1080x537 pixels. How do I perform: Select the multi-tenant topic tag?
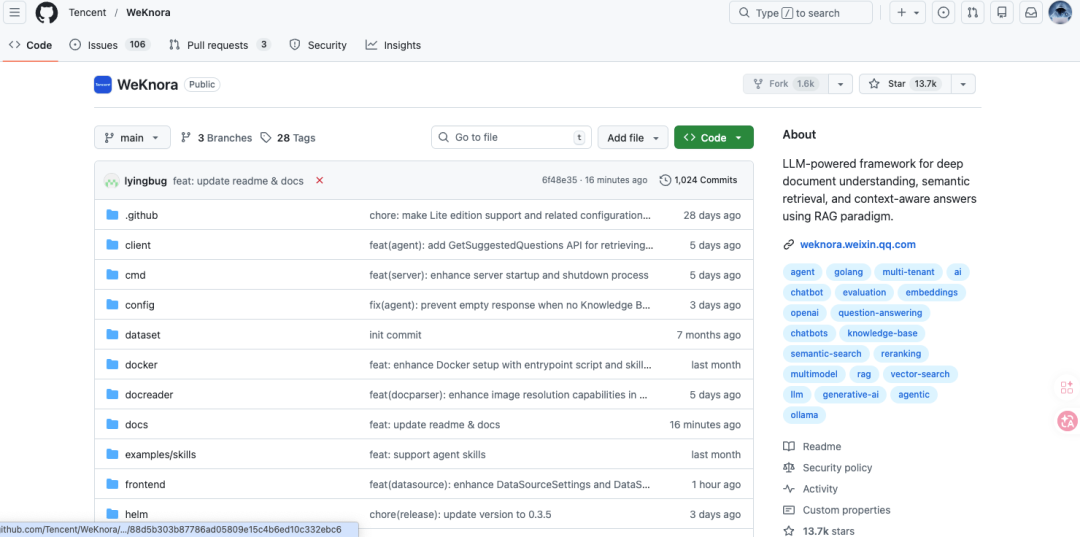(908, 272)
